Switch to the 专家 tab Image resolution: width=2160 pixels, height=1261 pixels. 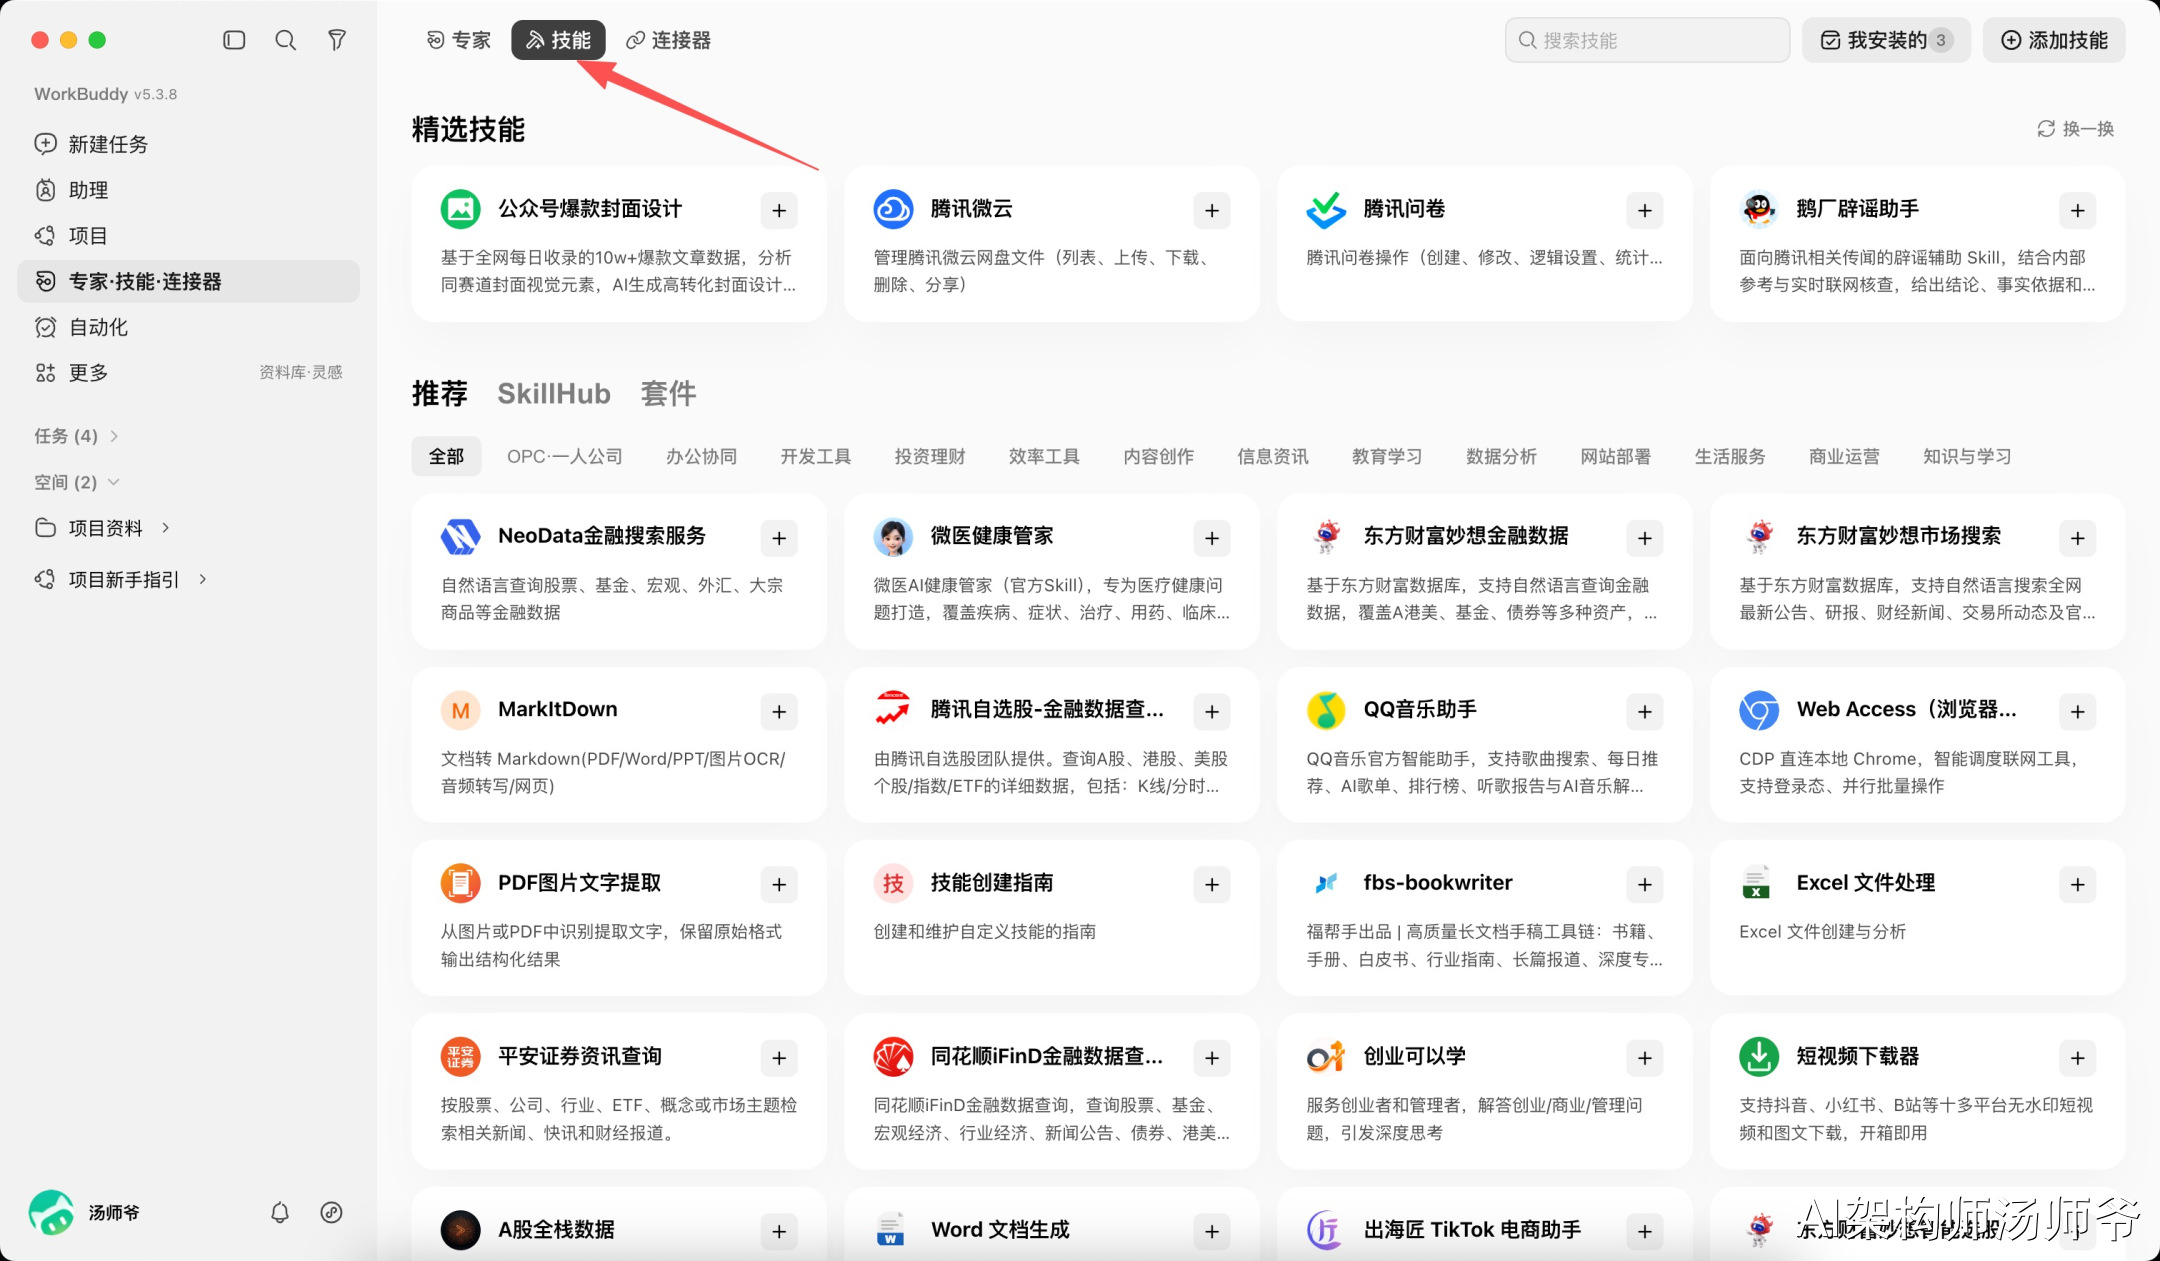pos(459,40)
